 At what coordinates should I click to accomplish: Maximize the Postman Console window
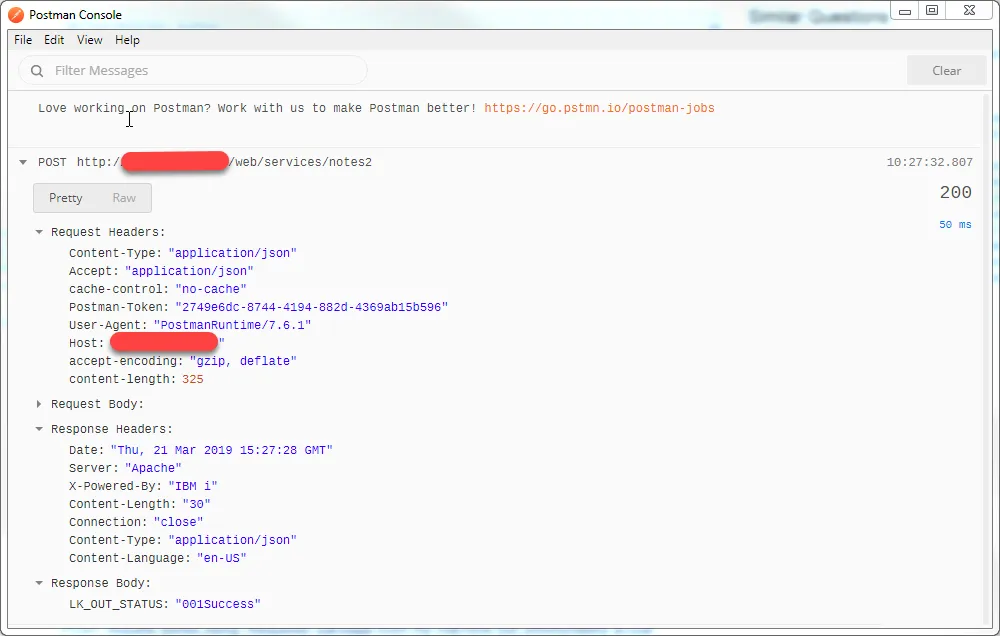click(932, 11)
